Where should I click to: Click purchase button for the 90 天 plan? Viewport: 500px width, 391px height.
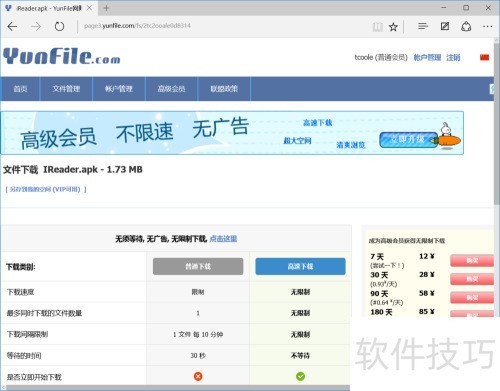tap(472, 297)
